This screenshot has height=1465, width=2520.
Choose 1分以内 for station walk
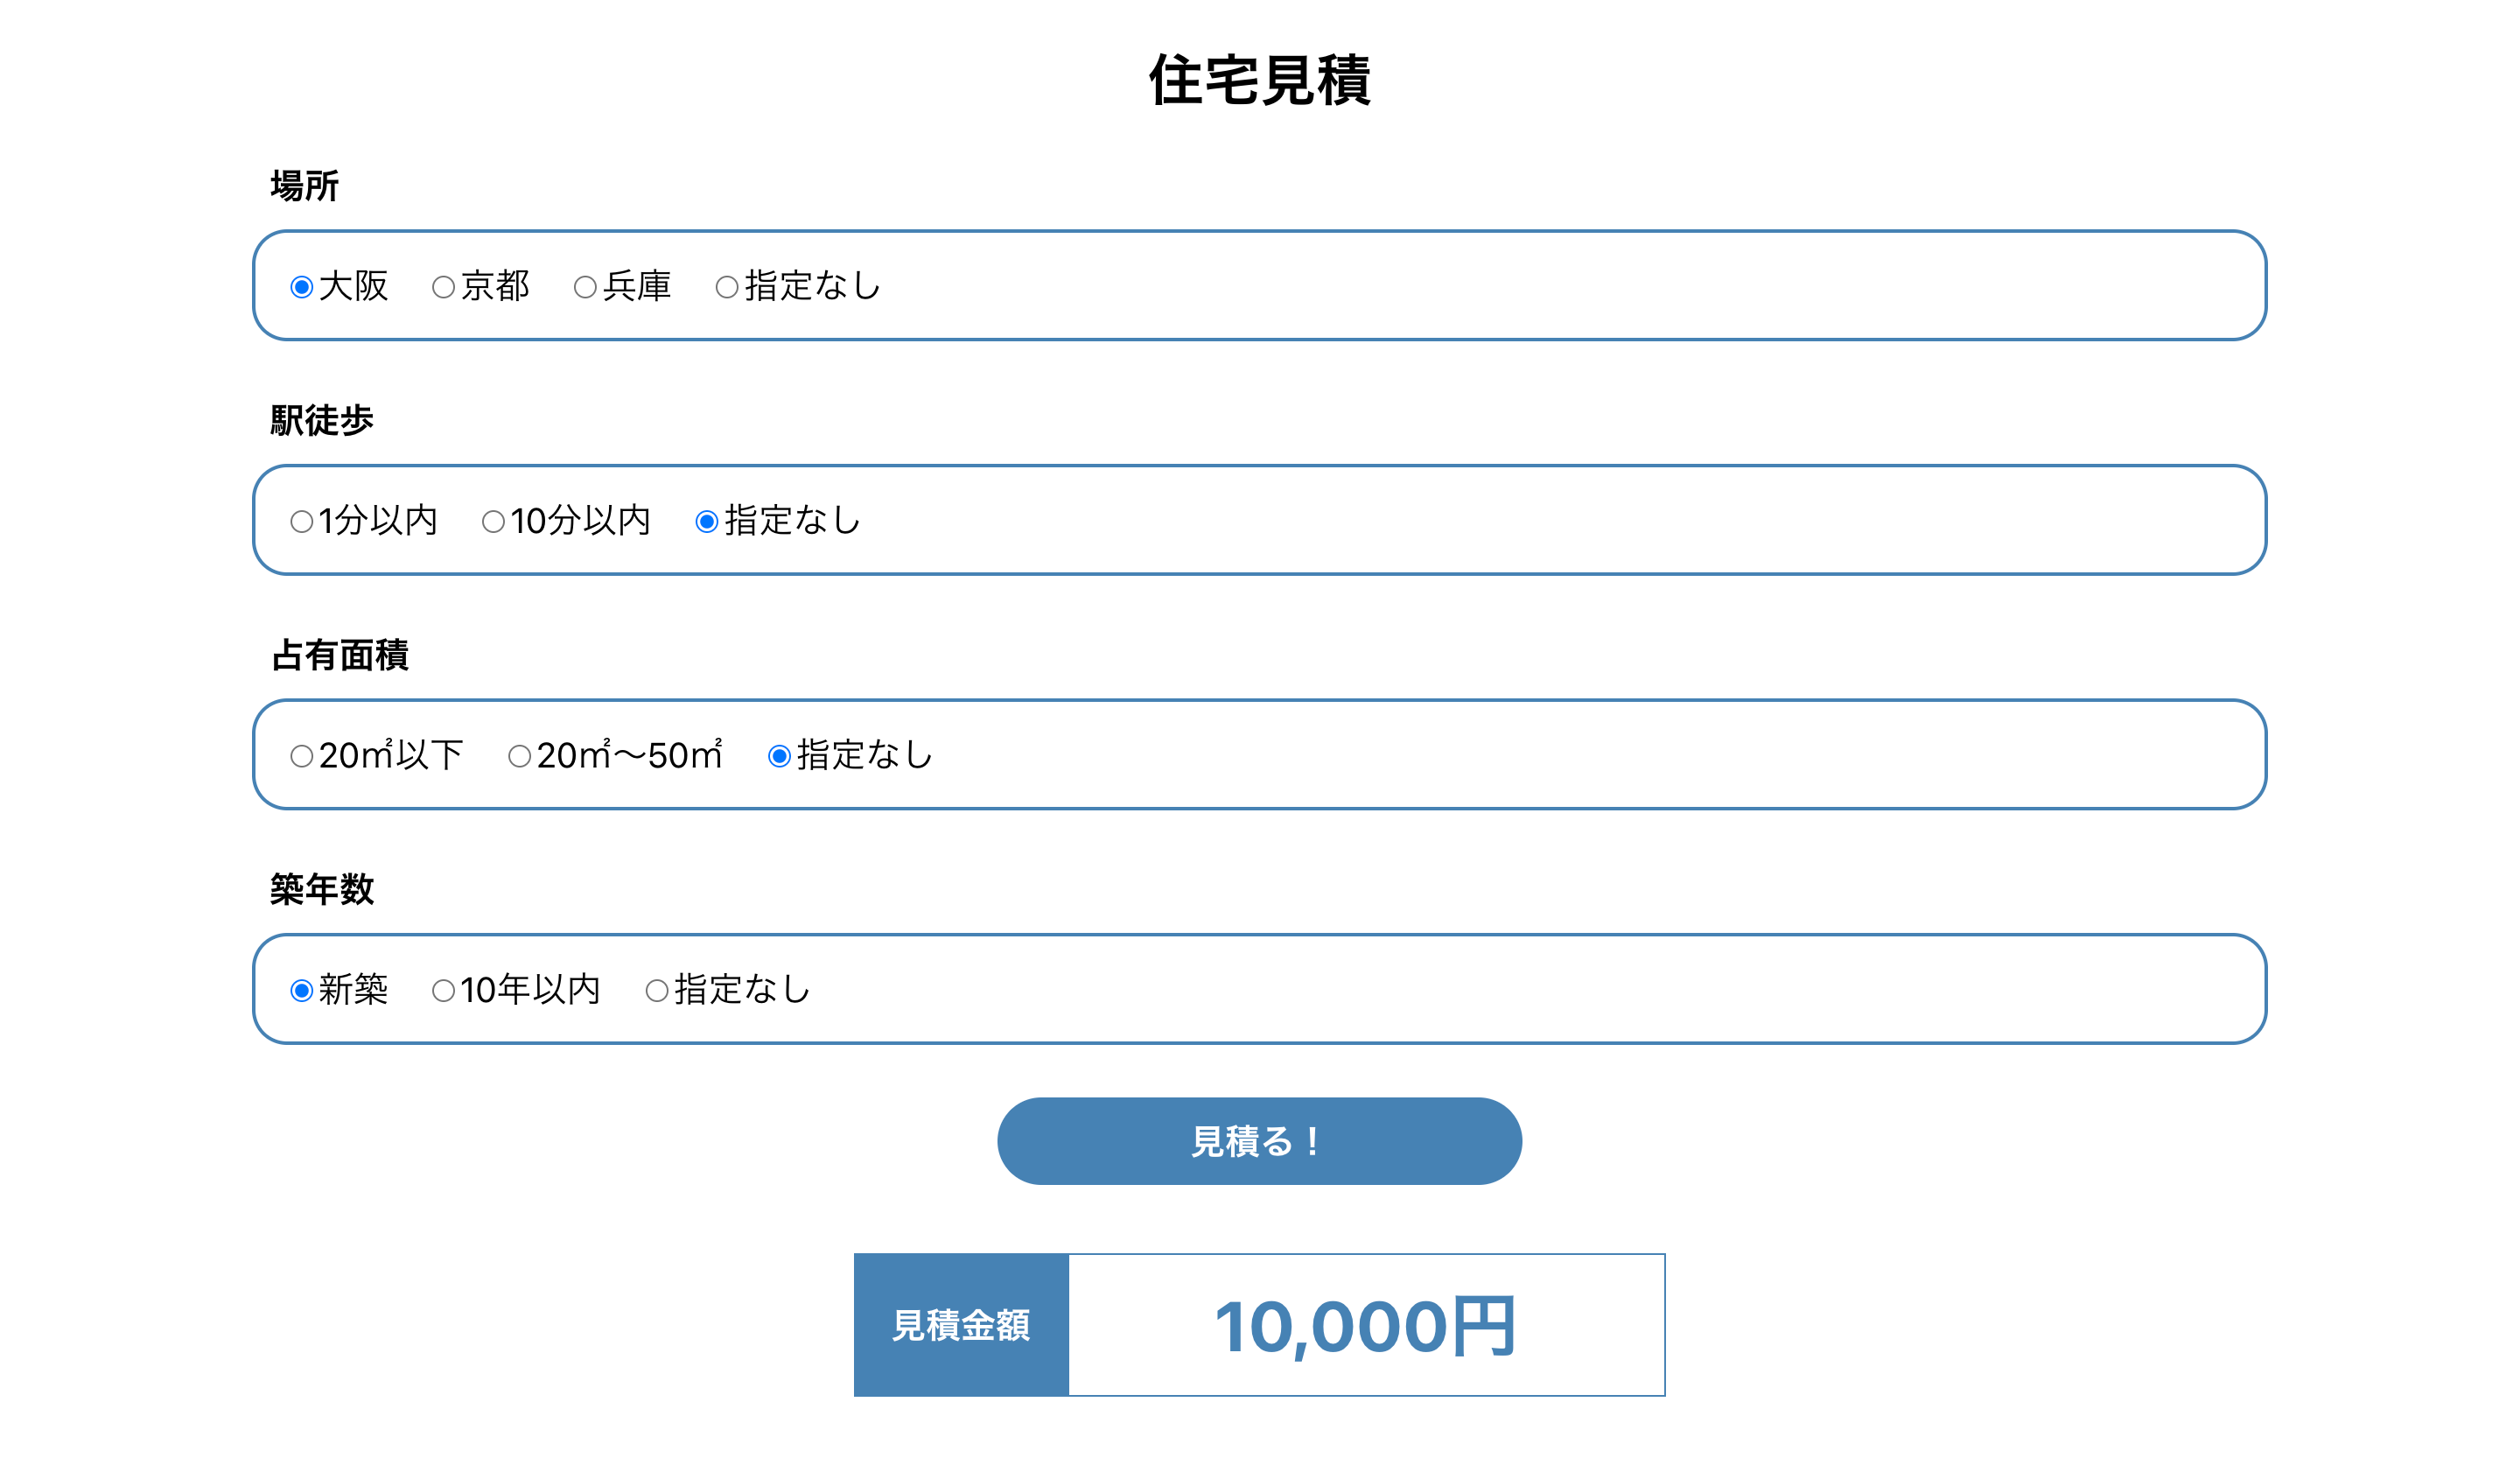(301, 522)
